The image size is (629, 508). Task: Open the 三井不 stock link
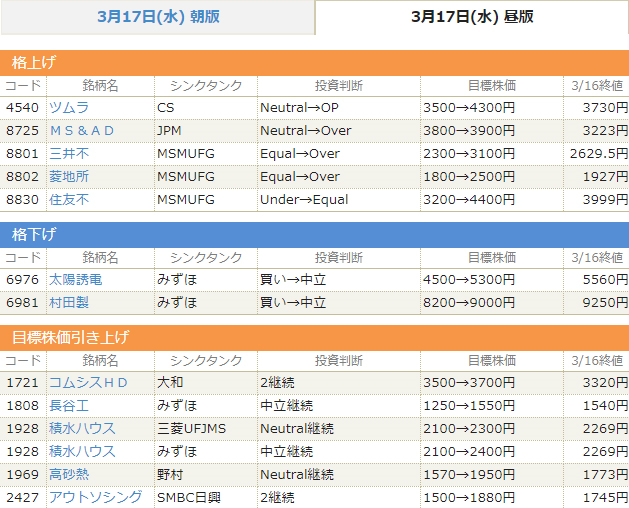69,154
